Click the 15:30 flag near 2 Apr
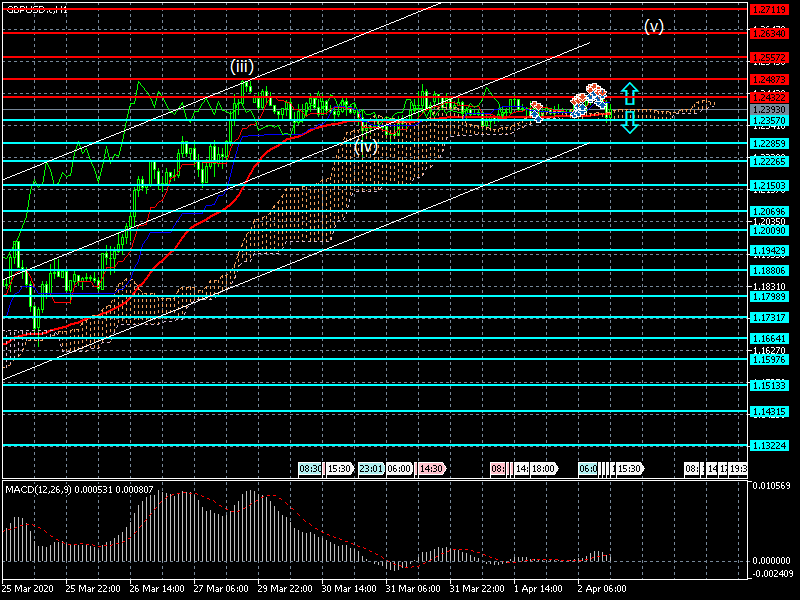Viewport: 800px width, 600px height. (x=628, y=468)
